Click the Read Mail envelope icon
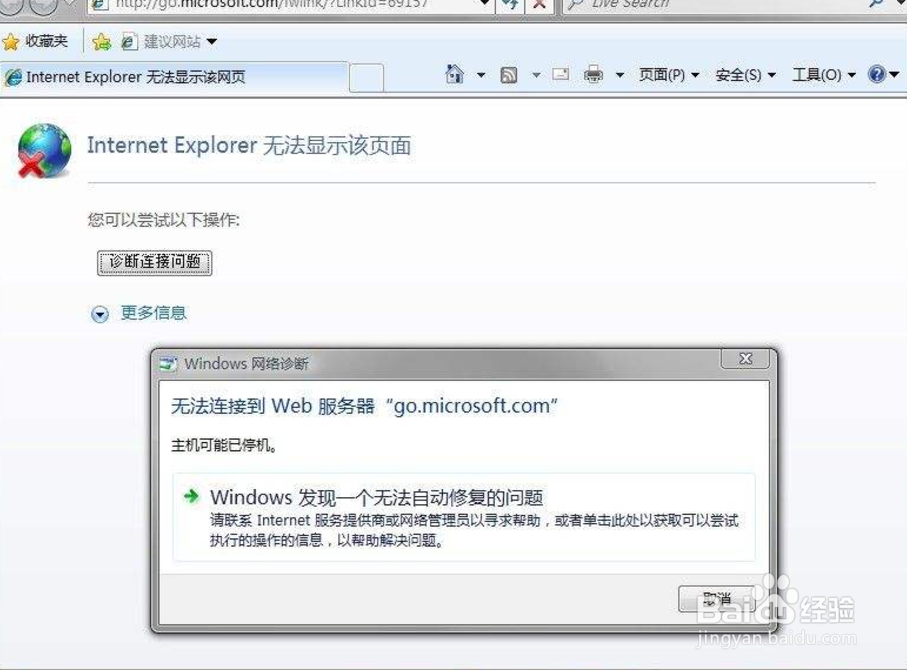 [561, 74]
